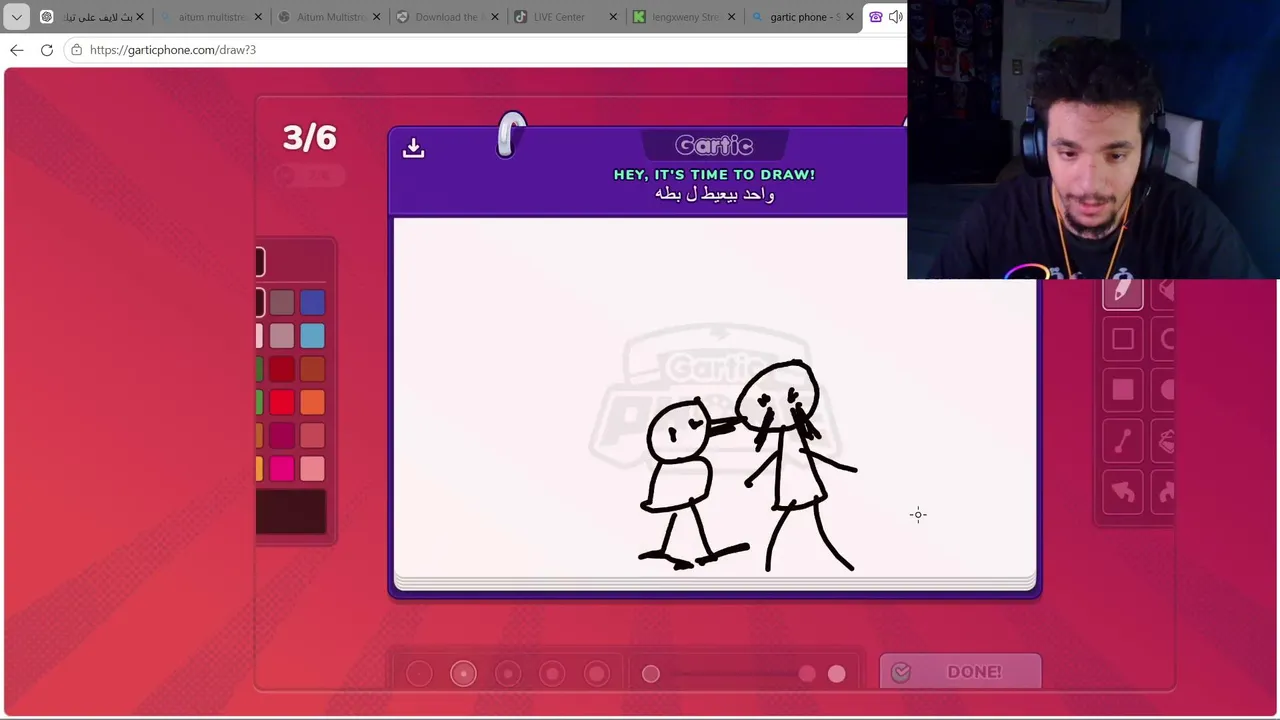
Task: Close the Aitum Multistre... tab with capital A
Action: coord(377,17)
